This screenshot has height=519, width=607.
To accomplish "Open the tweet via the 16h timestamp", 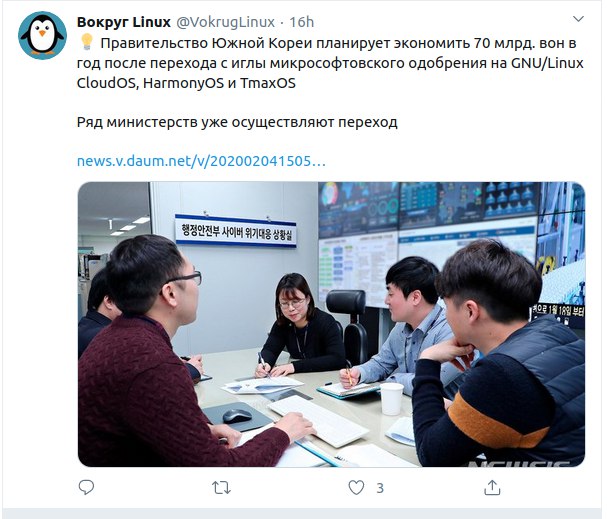I will click(302, 22).
